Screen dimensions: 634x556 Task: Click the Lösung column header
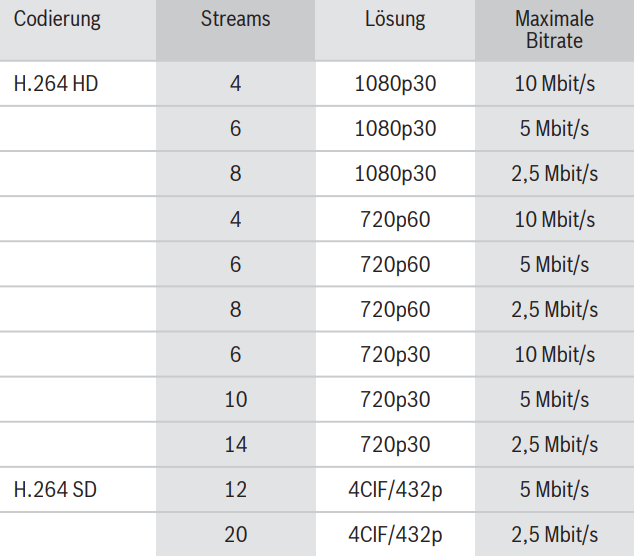pos(395,19)
